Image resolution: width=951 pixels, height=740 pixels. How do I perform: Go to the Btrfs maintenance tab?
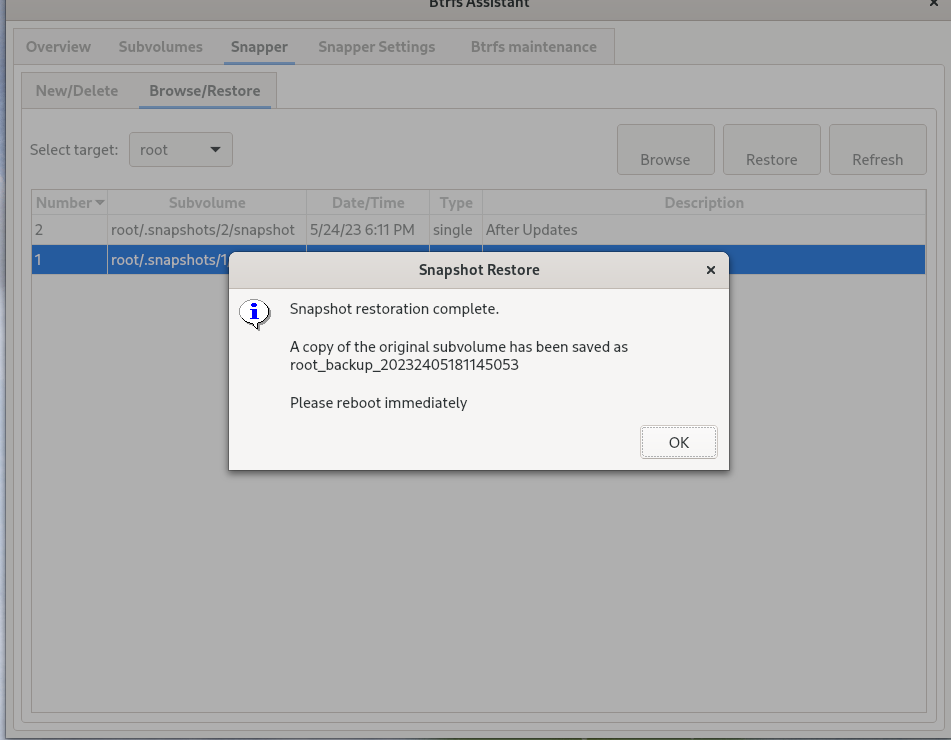coord(534,47)
